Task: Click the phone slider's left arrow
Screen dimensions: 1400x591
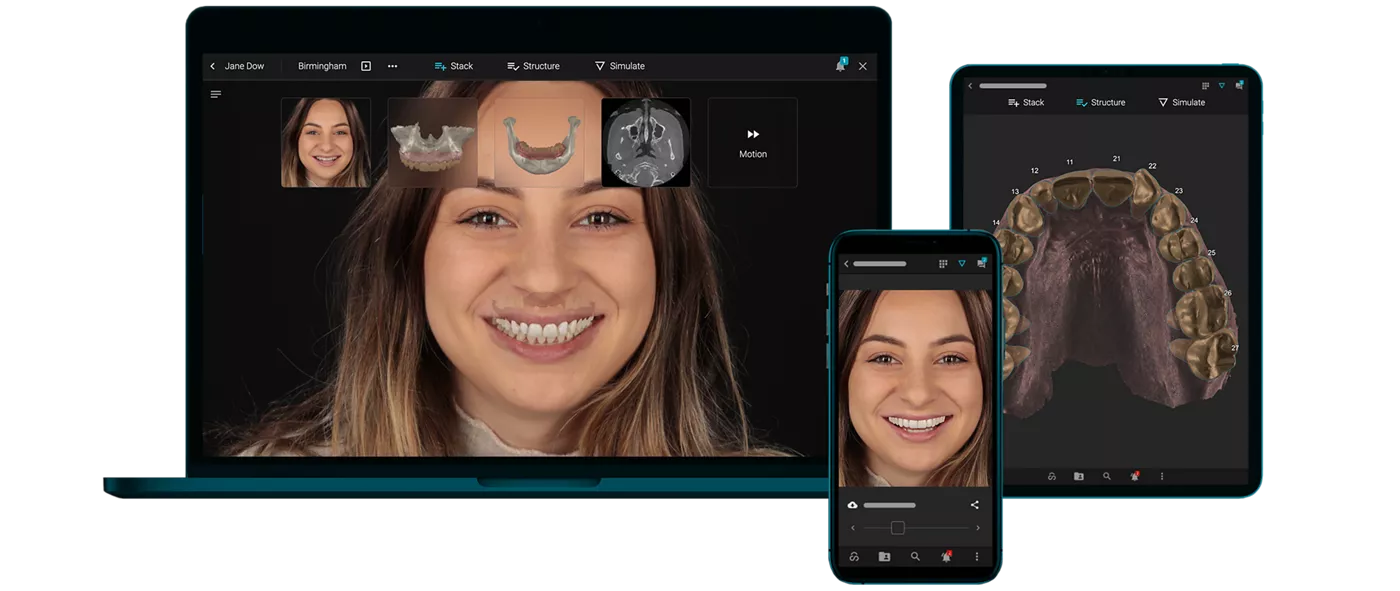Action: pyautogui.click(x=853, y=528)
